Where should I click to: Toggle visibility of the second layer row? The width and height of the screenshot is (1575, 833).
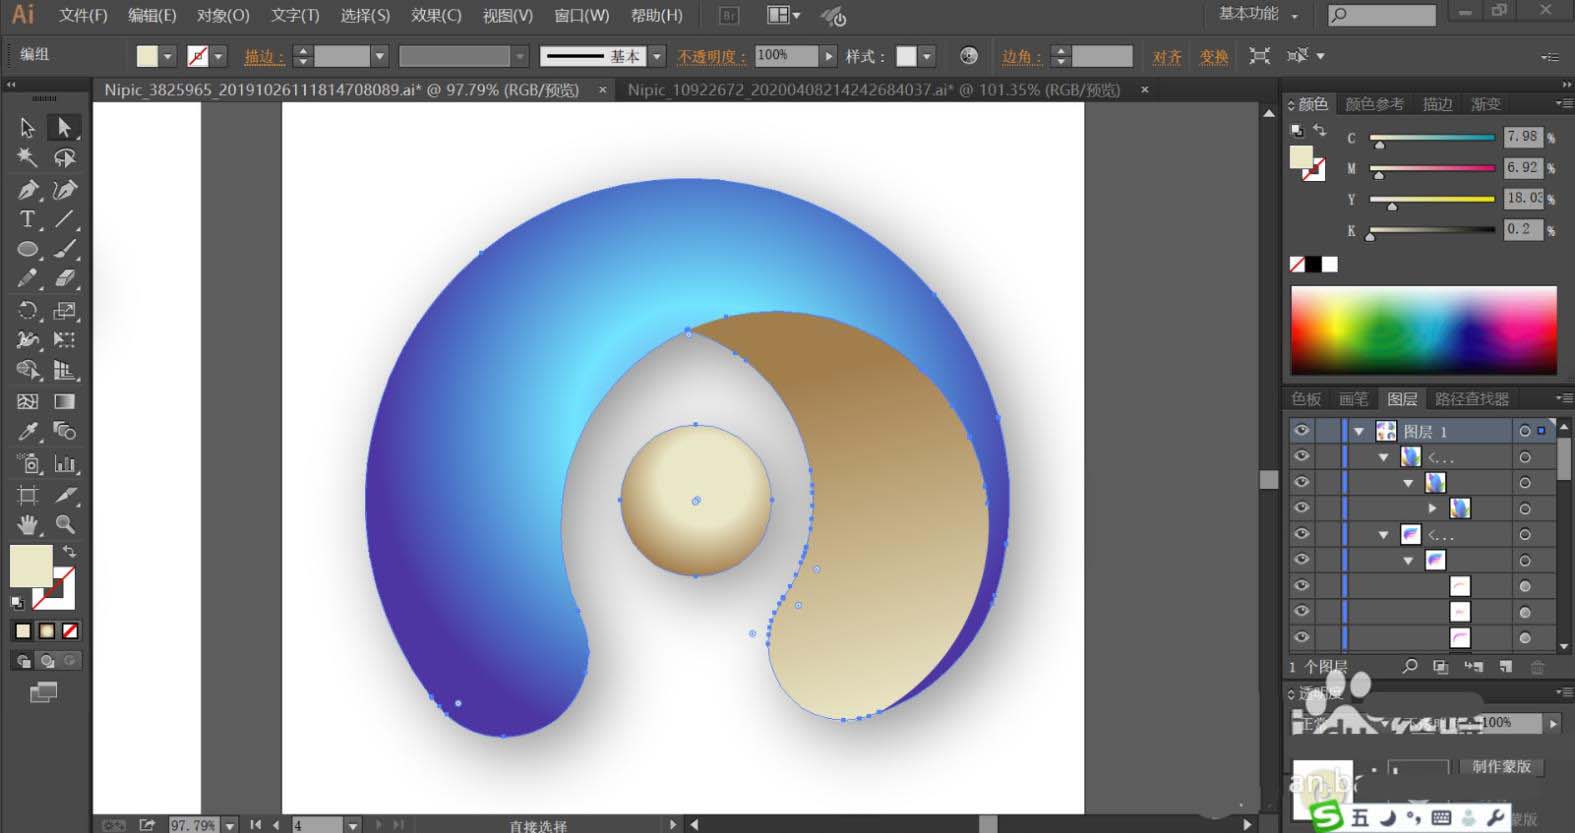[x=1301, y=457]
